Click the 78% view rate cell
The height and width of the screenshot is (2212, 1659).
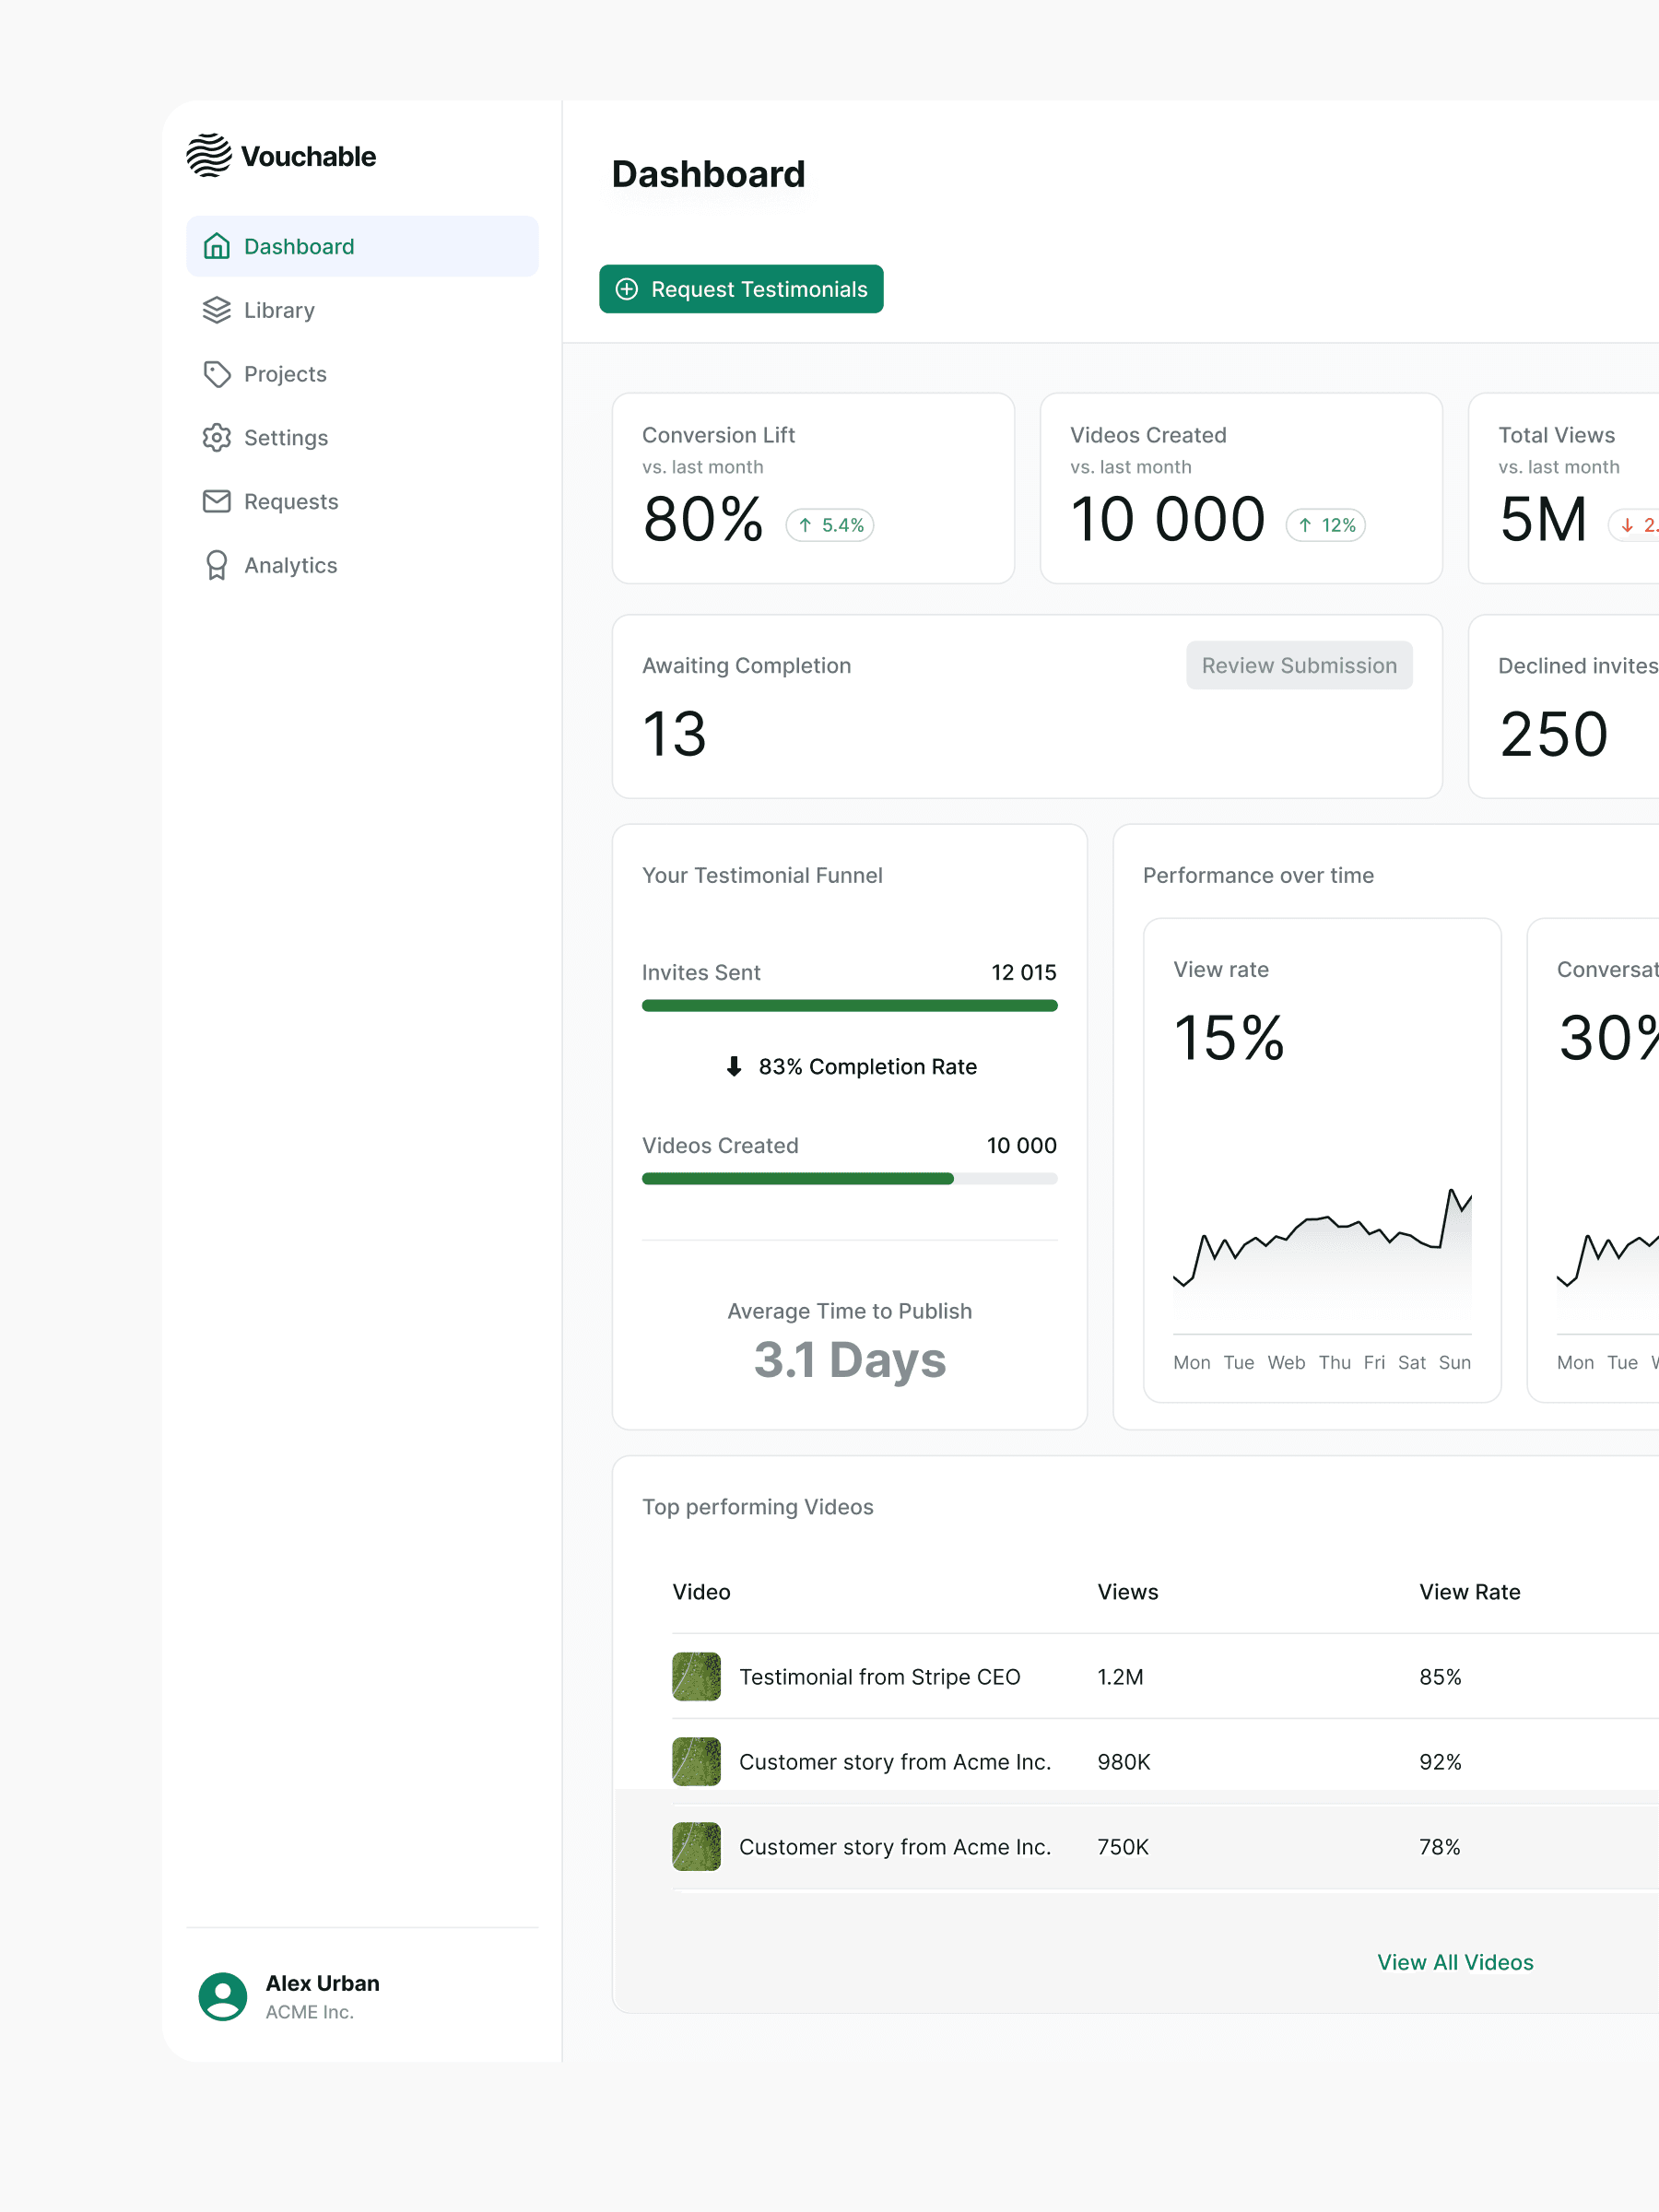click(x=1439, y=1847)
